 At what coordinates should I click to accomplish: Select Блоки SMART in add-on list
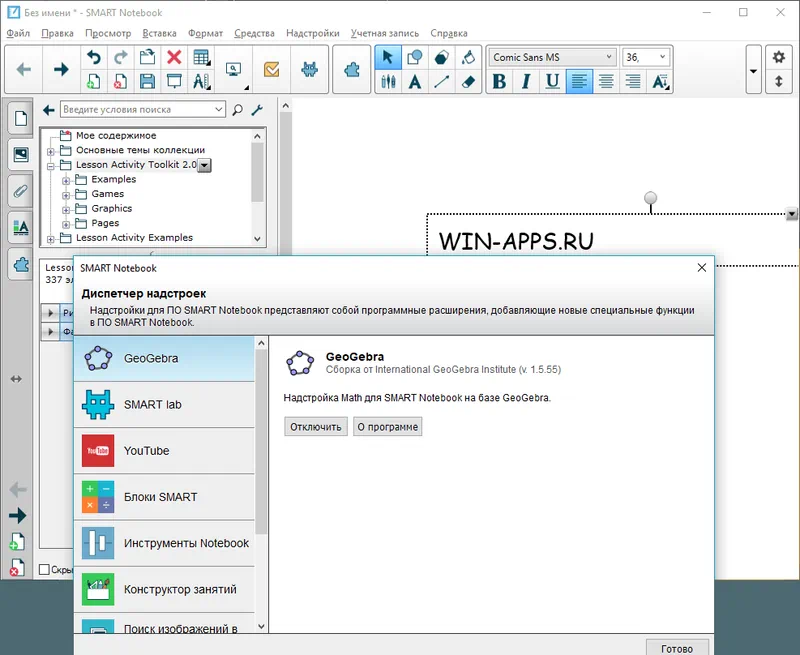tap(164, 497)
